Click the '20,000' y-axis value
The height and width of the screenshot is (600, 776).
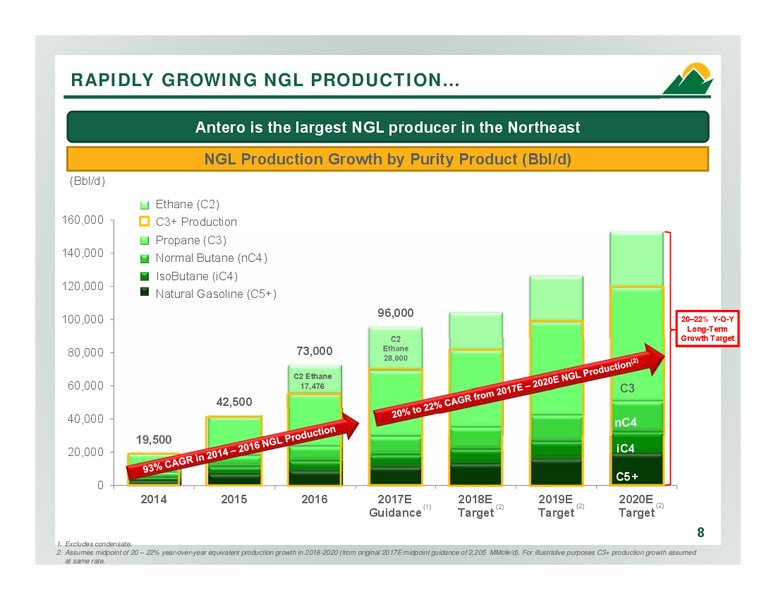tap(85, 452)
